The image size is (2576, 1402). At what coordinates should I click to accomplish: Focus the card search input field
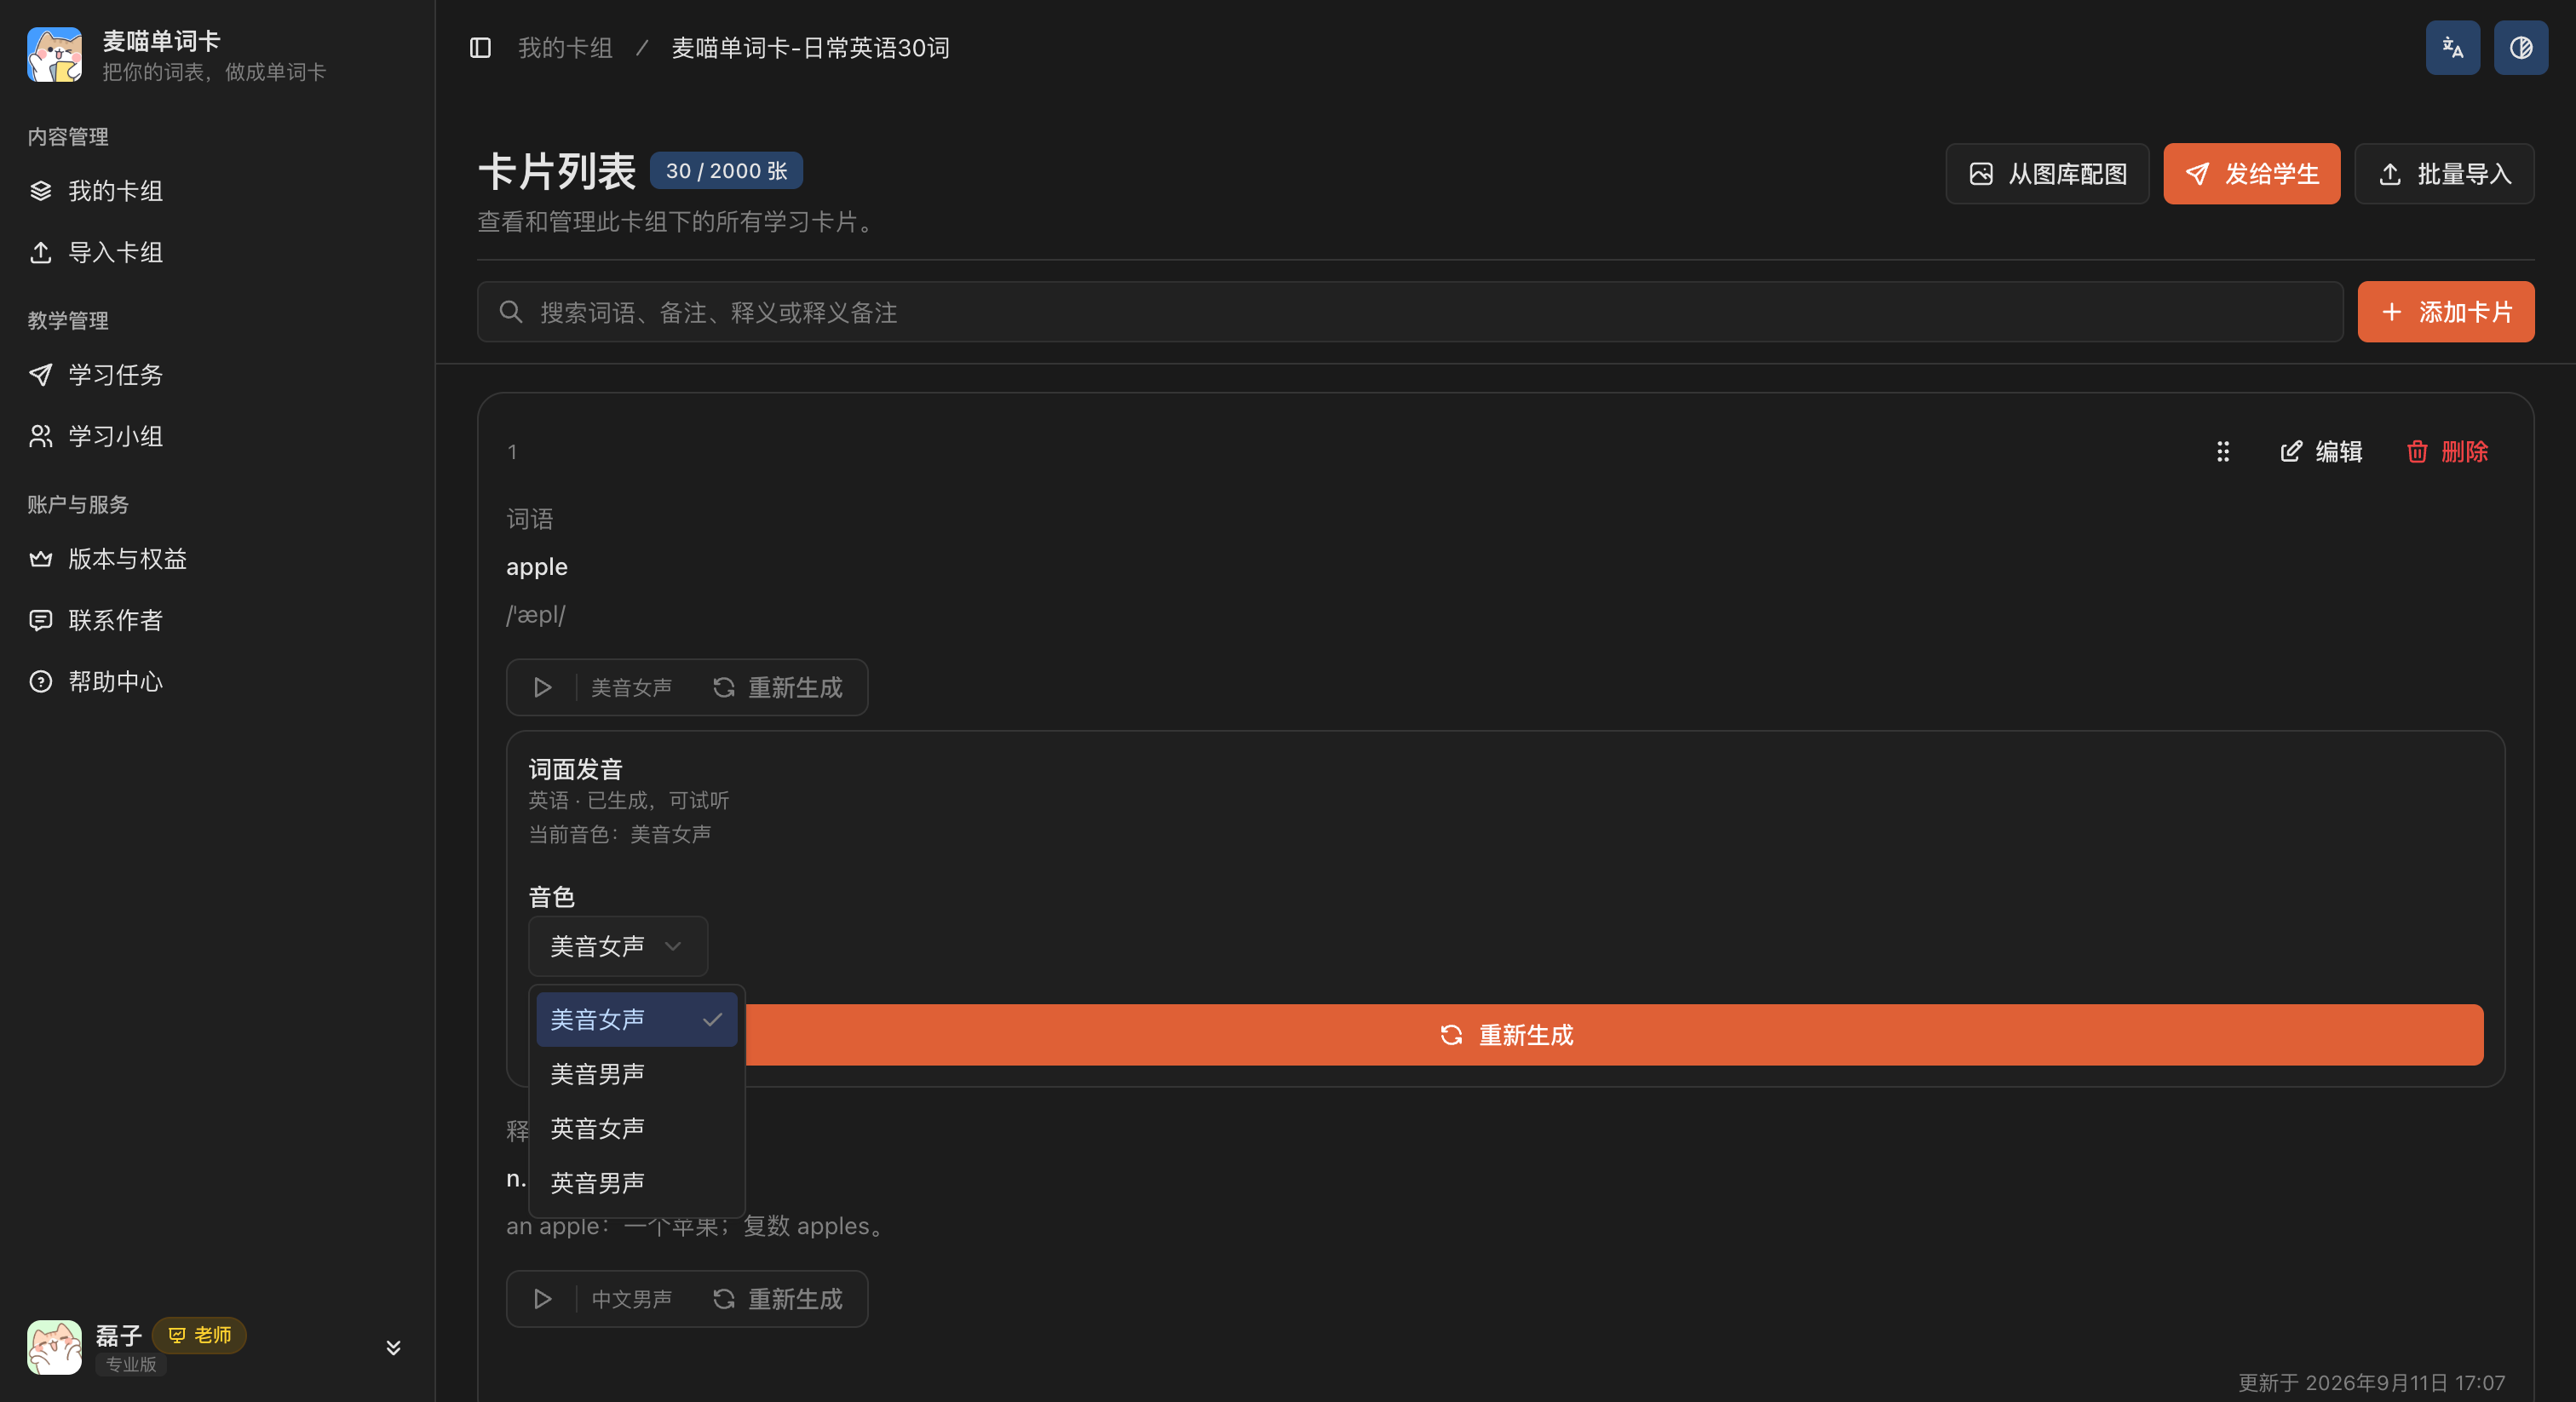(x=1410, y=312)
